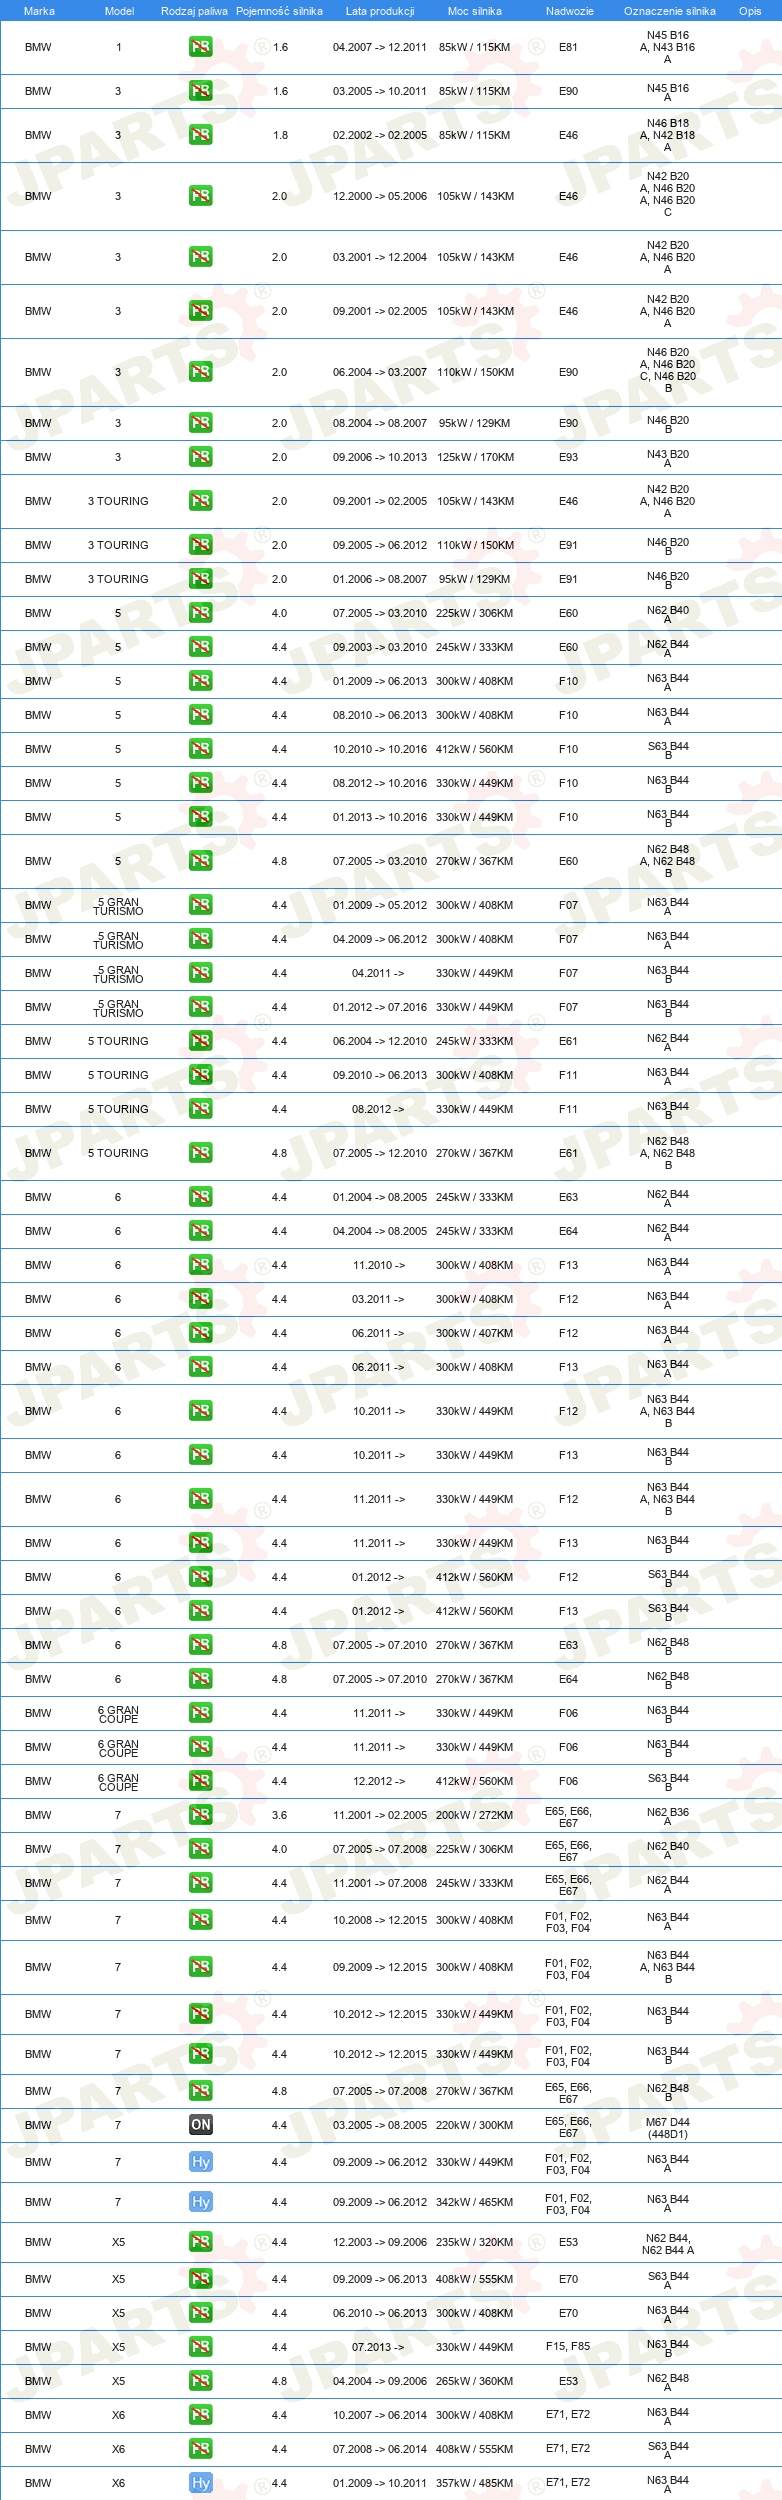Click the petrol icon for BMW 3 1.6 E90
Image resolution: width=782 pixels, height=2500 pixels.
[x=201, y=91]
